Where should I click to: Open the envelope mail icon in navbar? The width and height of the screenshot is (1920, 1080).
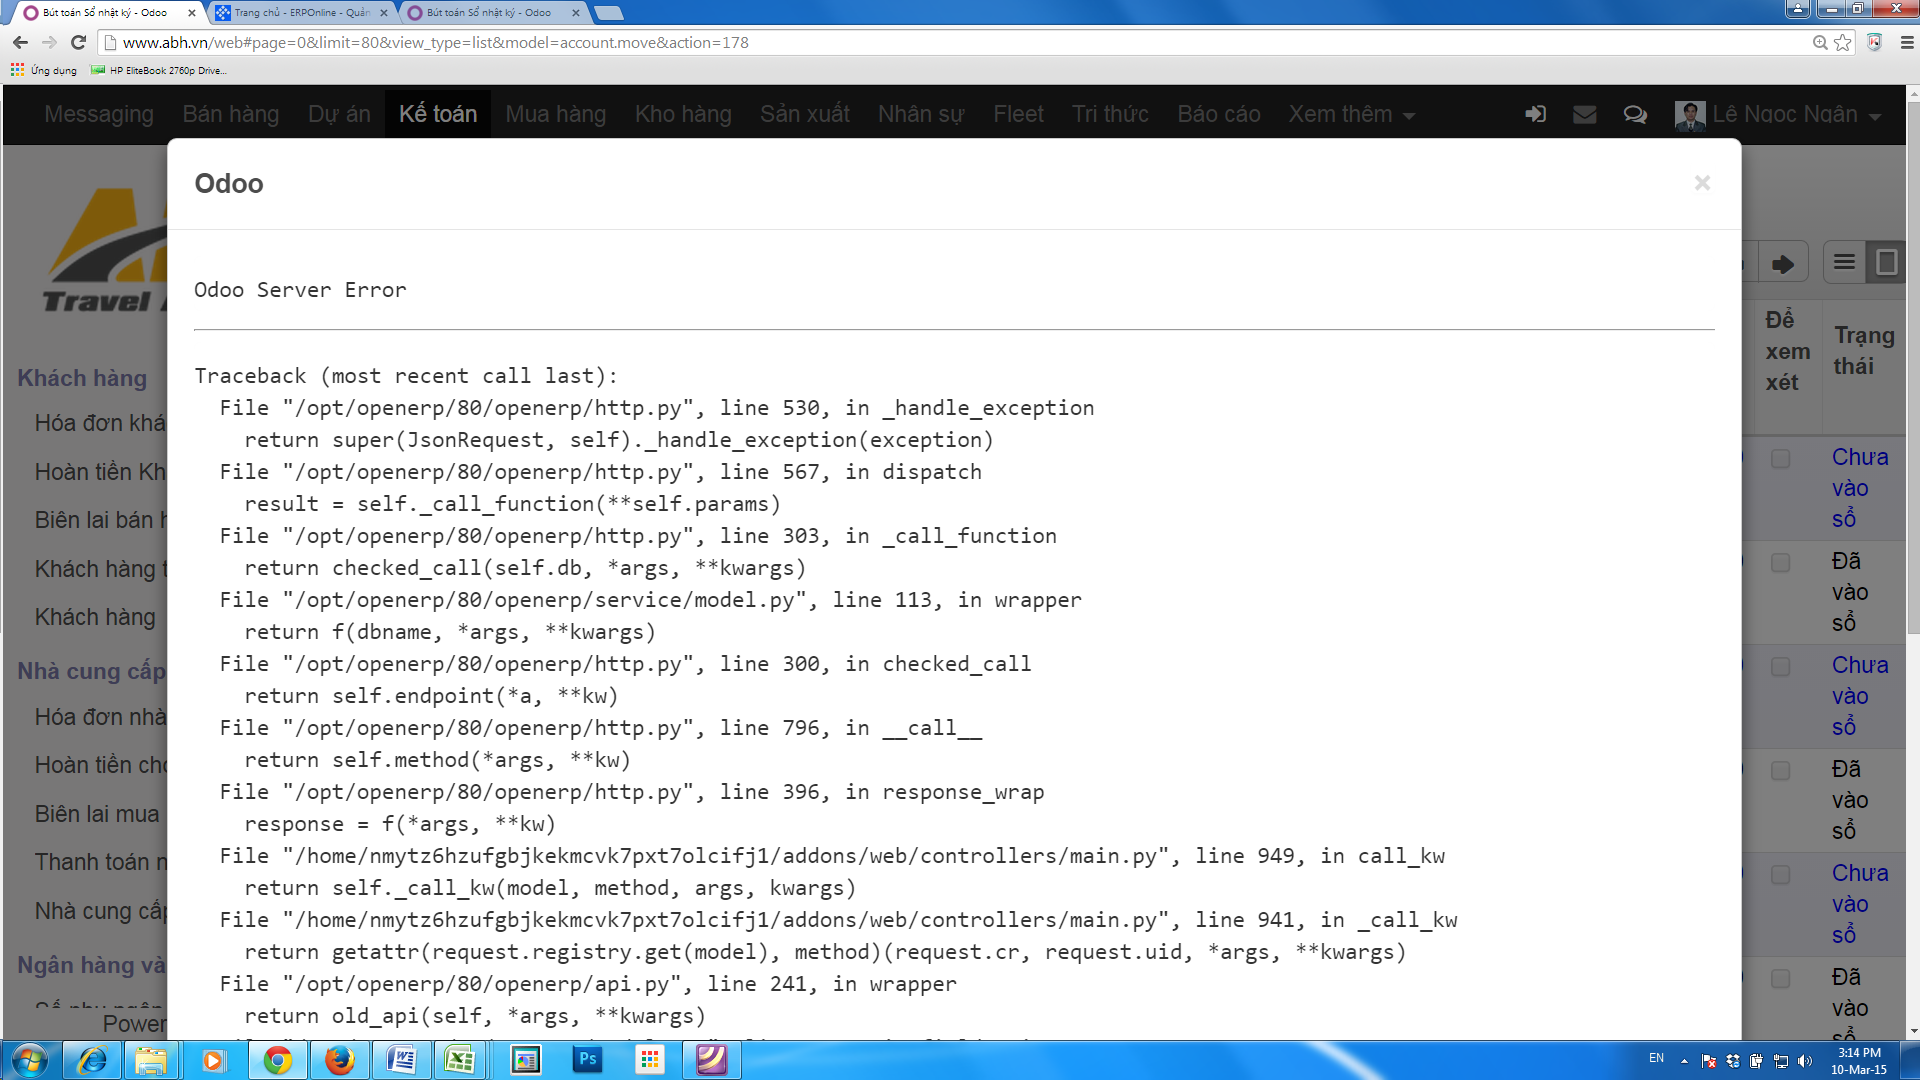tap(1585, 114)
